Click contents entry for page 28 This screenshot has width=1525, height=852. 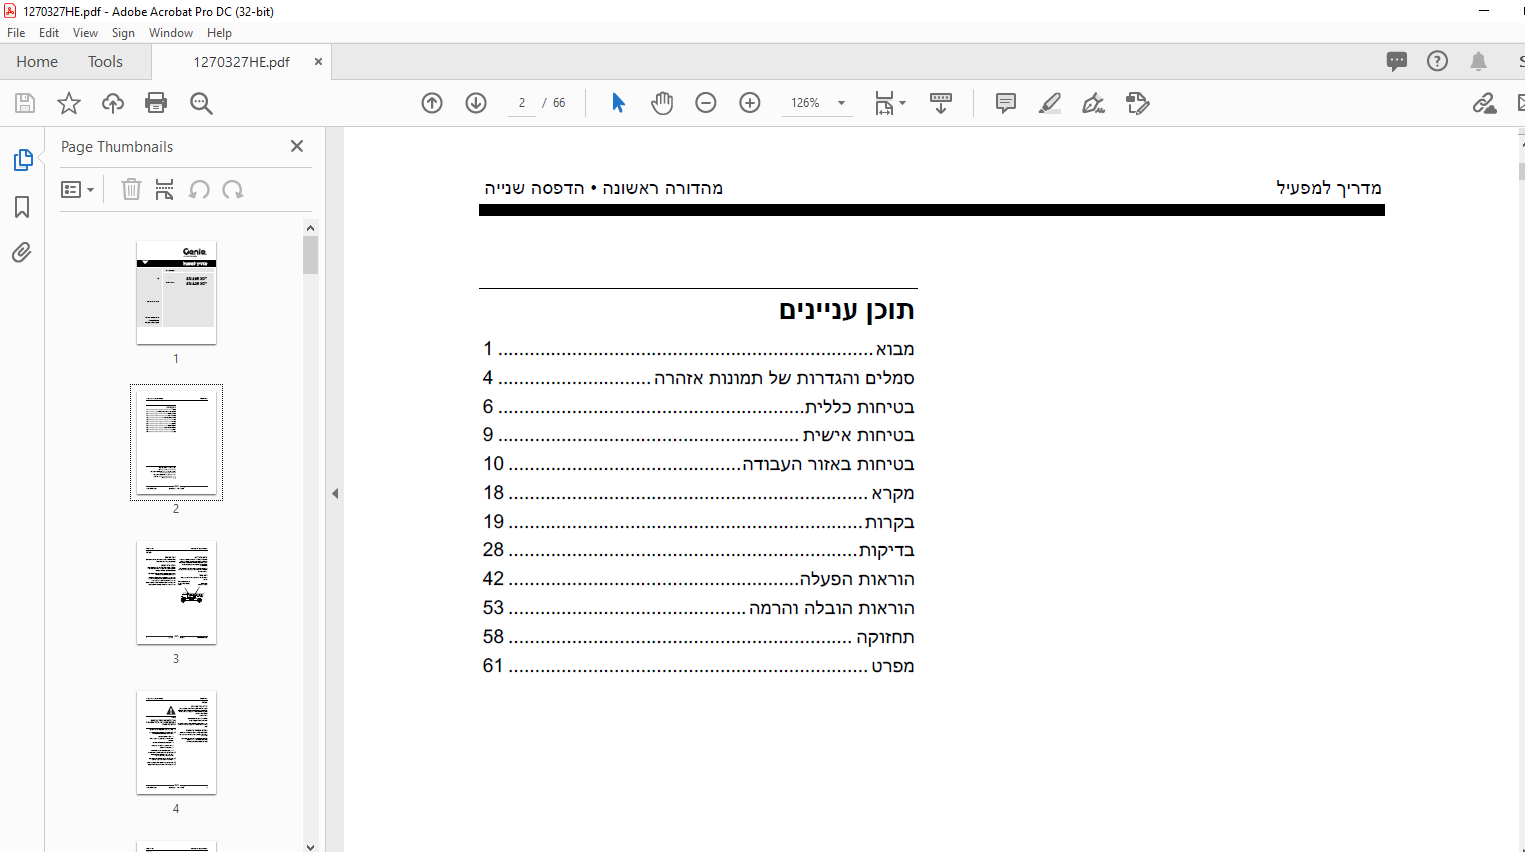click(698, 550)
